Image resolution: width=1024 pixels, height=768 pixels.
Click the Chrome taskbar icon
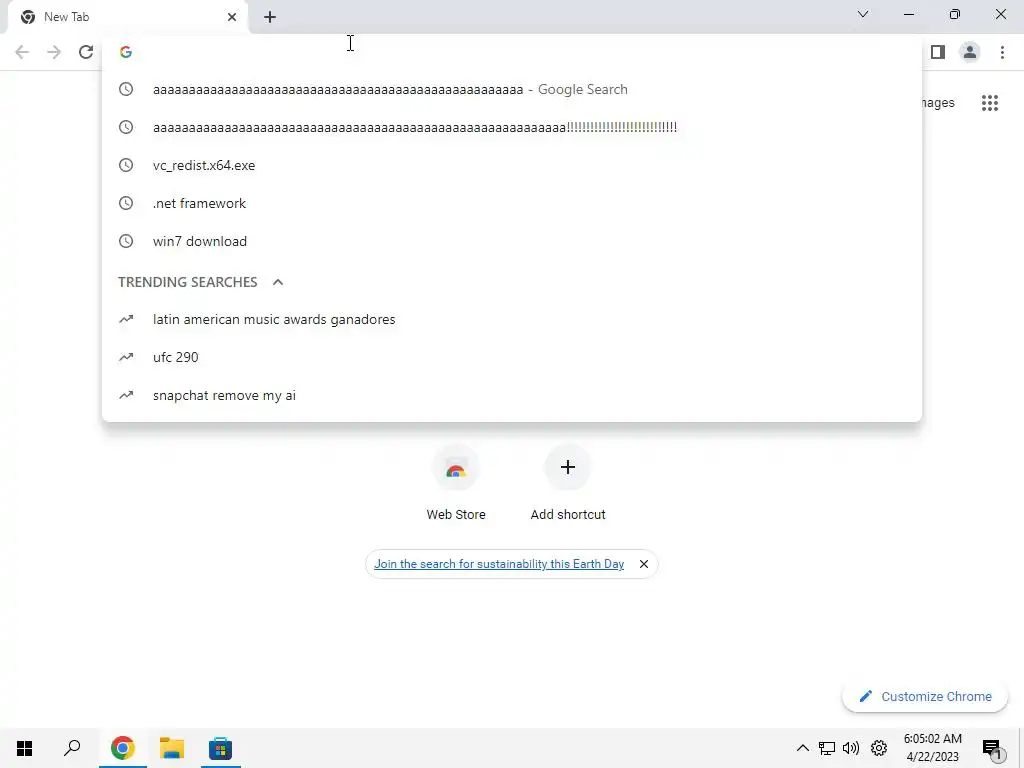coord(122,748)
